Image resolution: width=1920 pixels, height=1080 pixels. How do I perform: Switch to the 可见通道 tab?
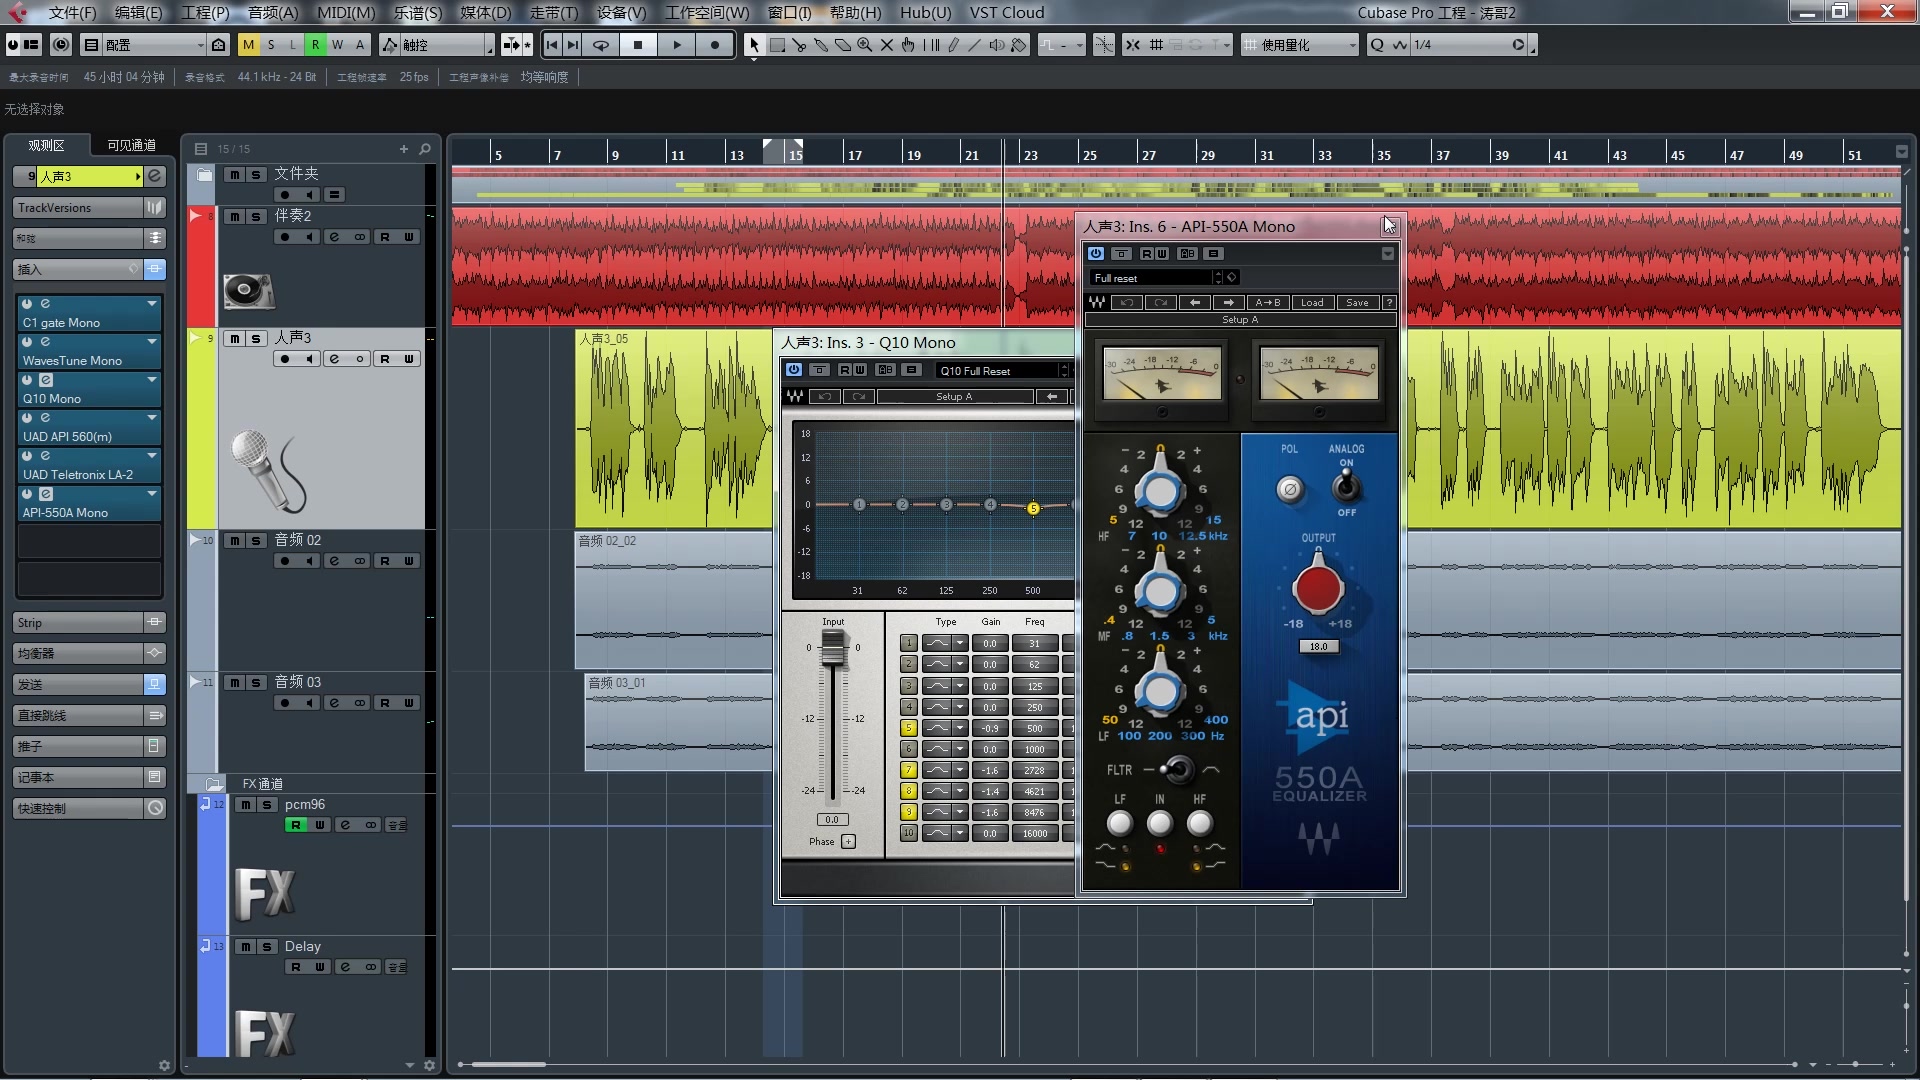coord(131,145)
